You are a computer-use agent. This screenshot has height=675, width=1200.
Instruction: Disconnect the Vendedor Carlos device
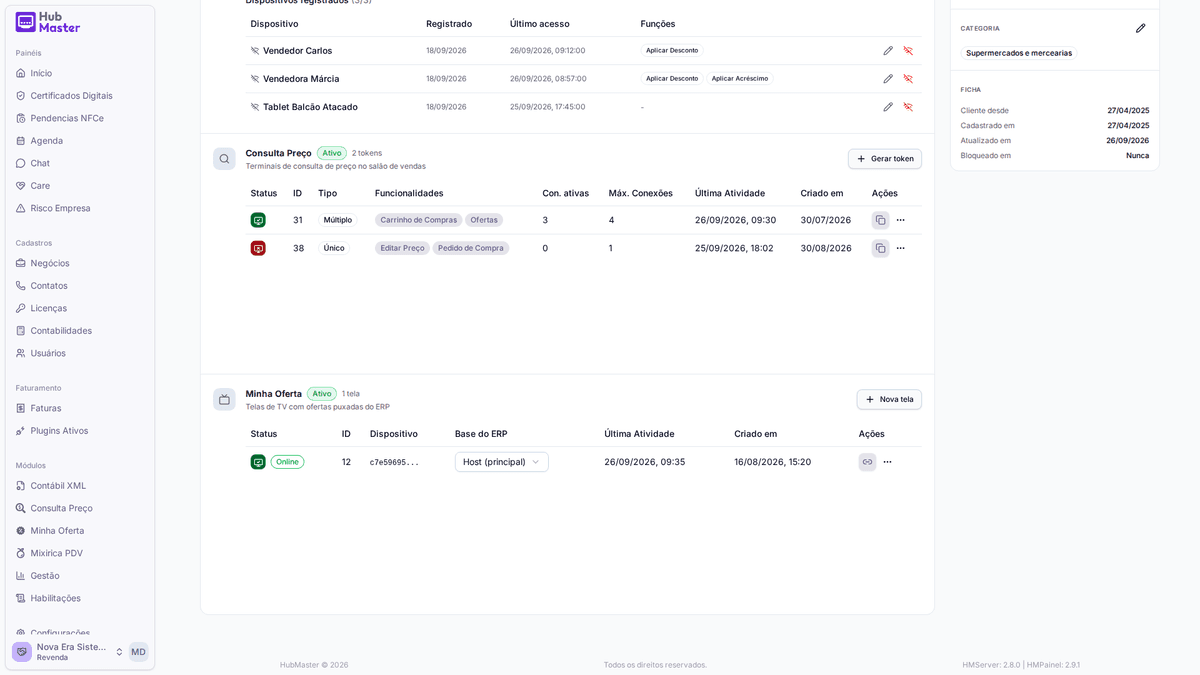908,51
